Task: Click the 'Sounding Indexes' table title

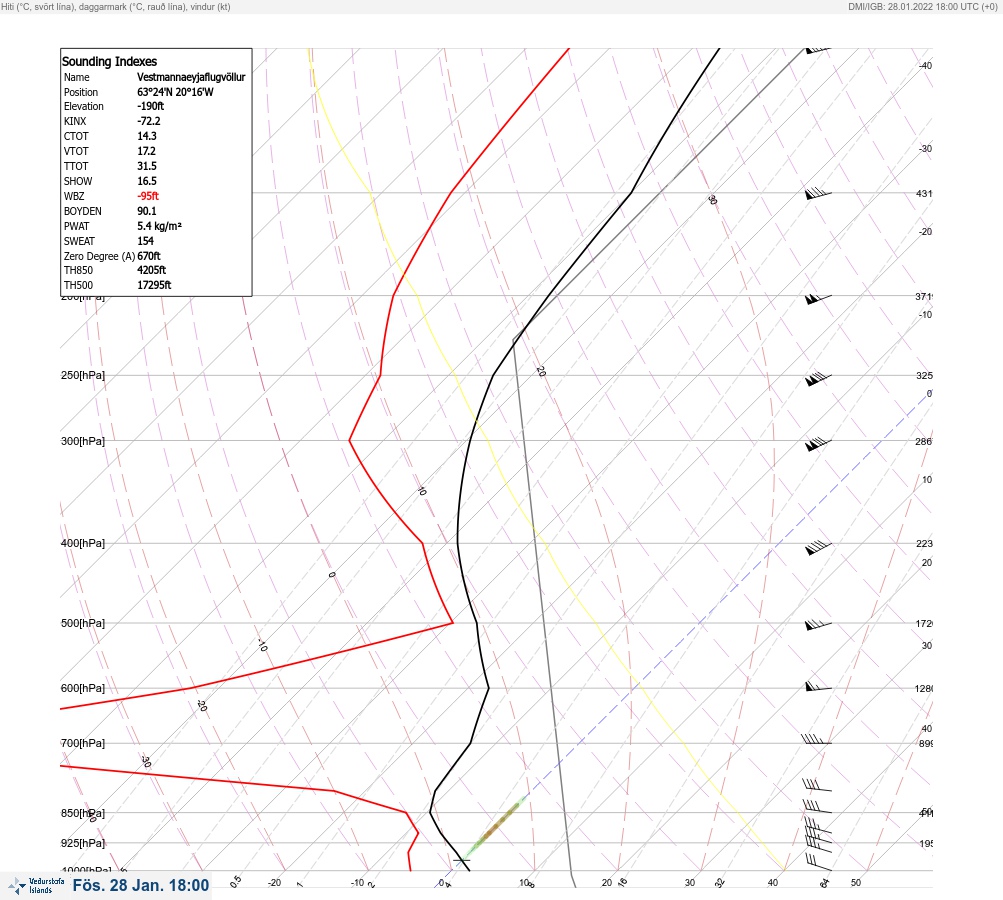Action: (109, 61)
